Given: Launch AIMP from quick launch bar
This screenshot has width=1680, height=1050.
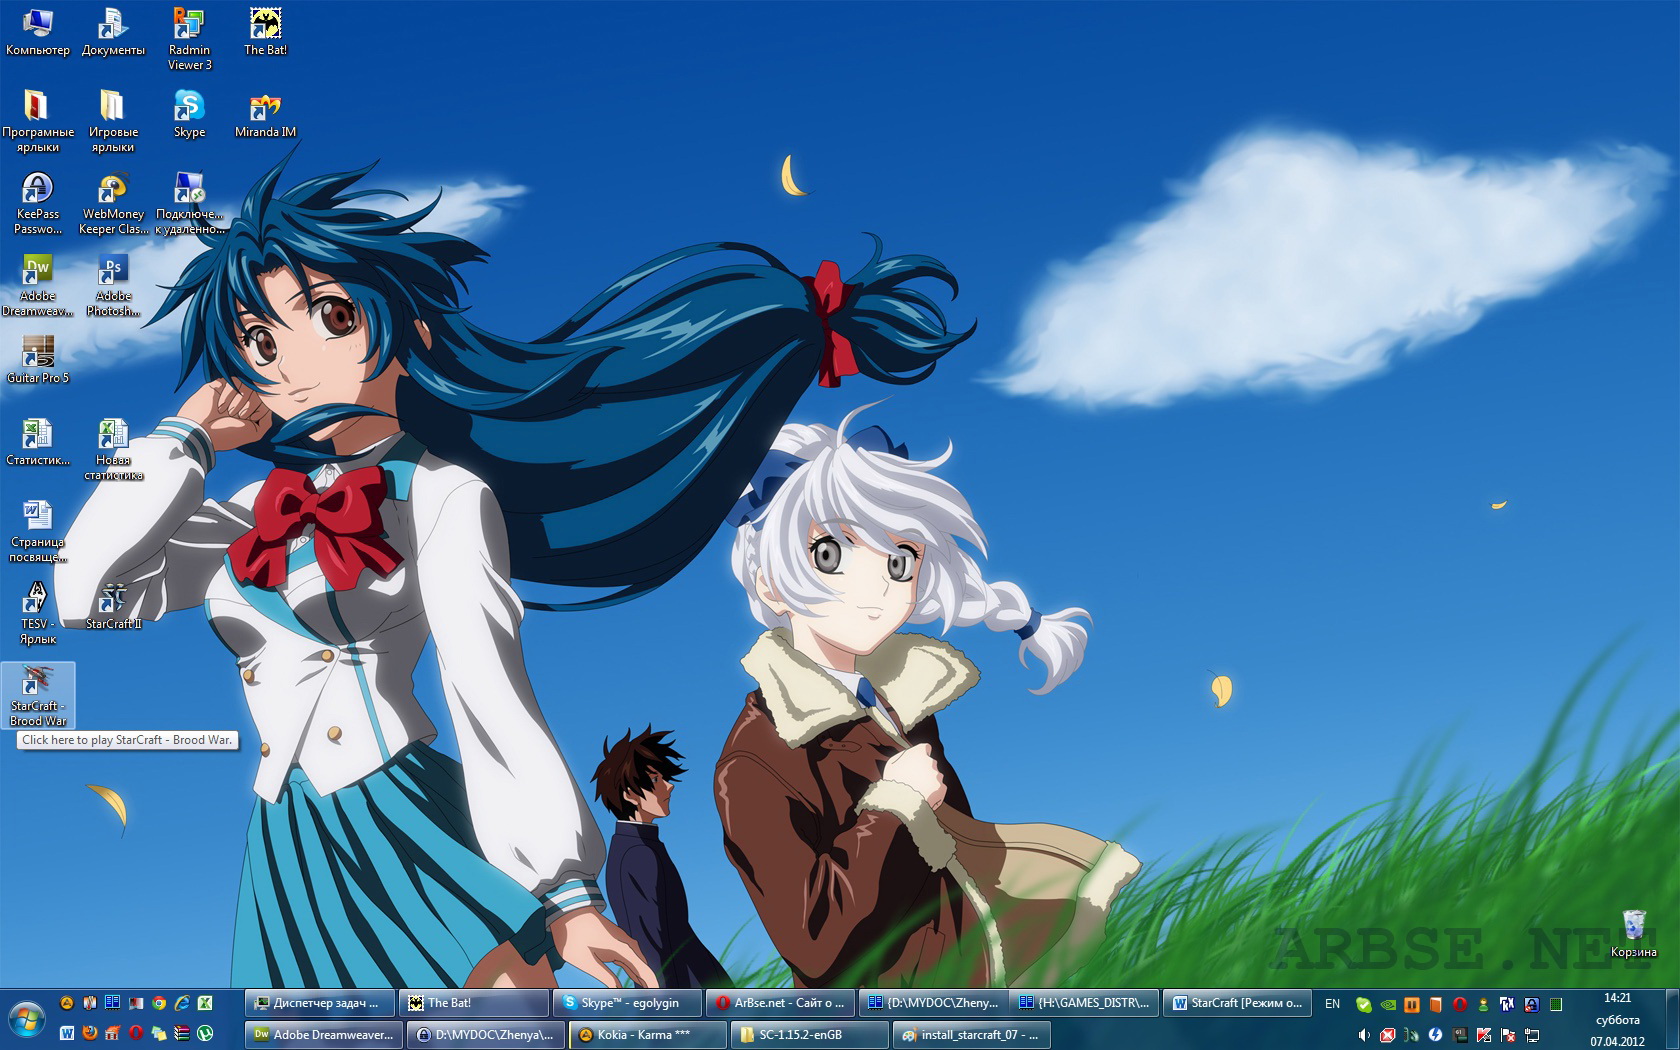Looking at the screenshot, I should coord(67,1003).
